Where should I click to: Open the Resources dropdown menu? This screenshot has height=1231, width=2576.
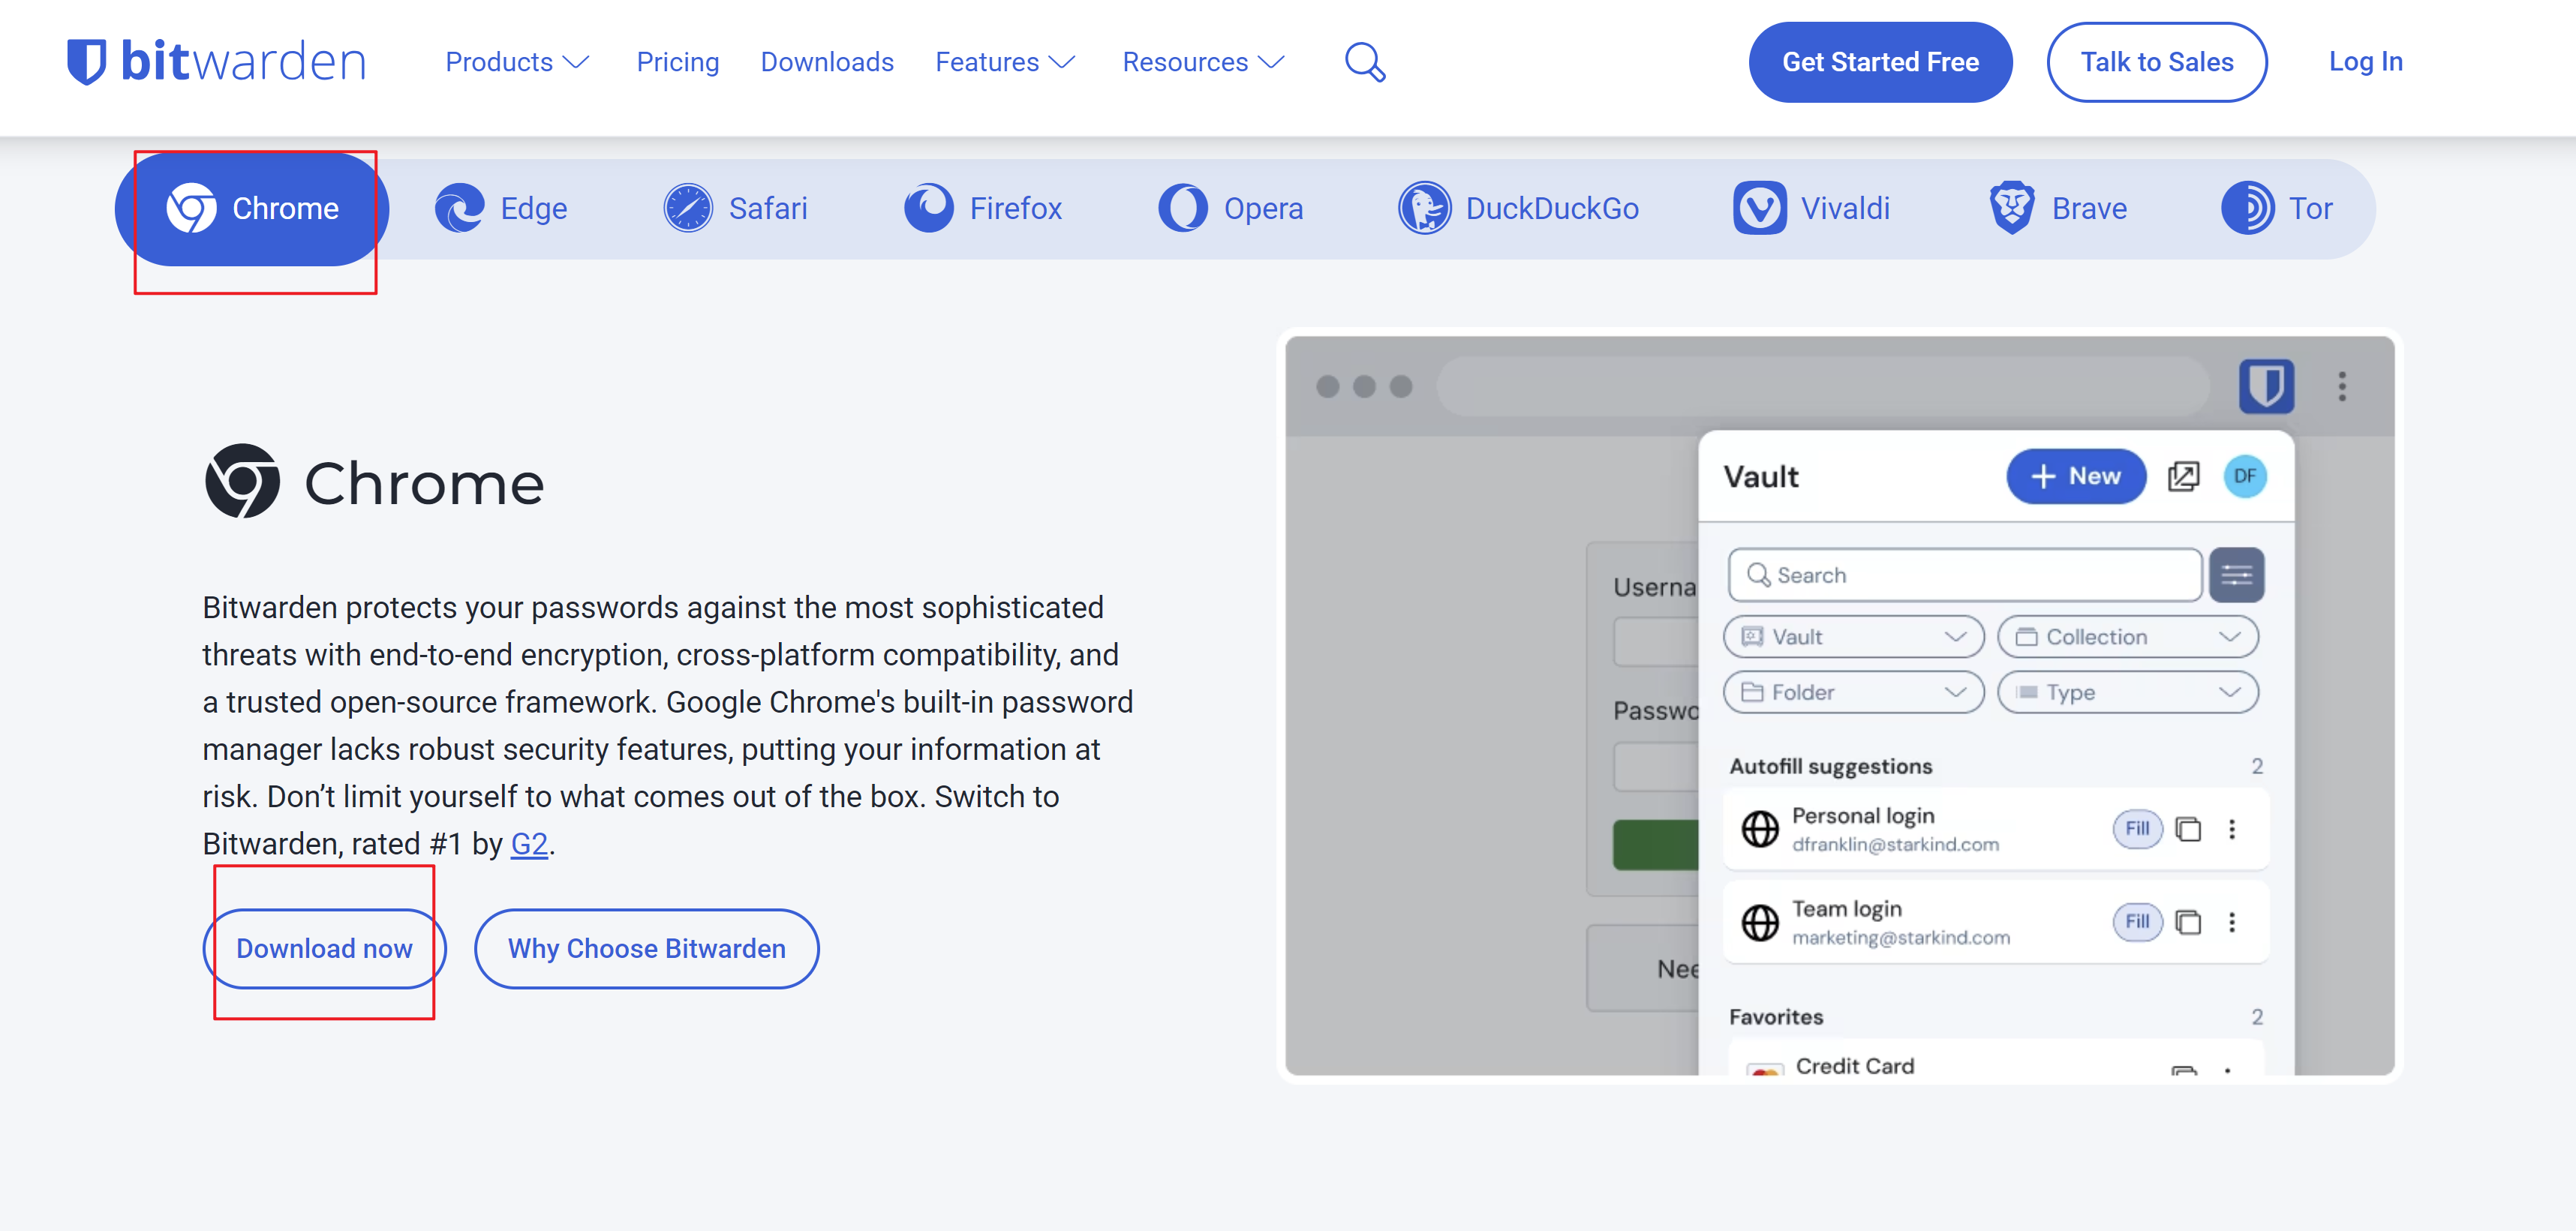click(x=1203, y=62)
